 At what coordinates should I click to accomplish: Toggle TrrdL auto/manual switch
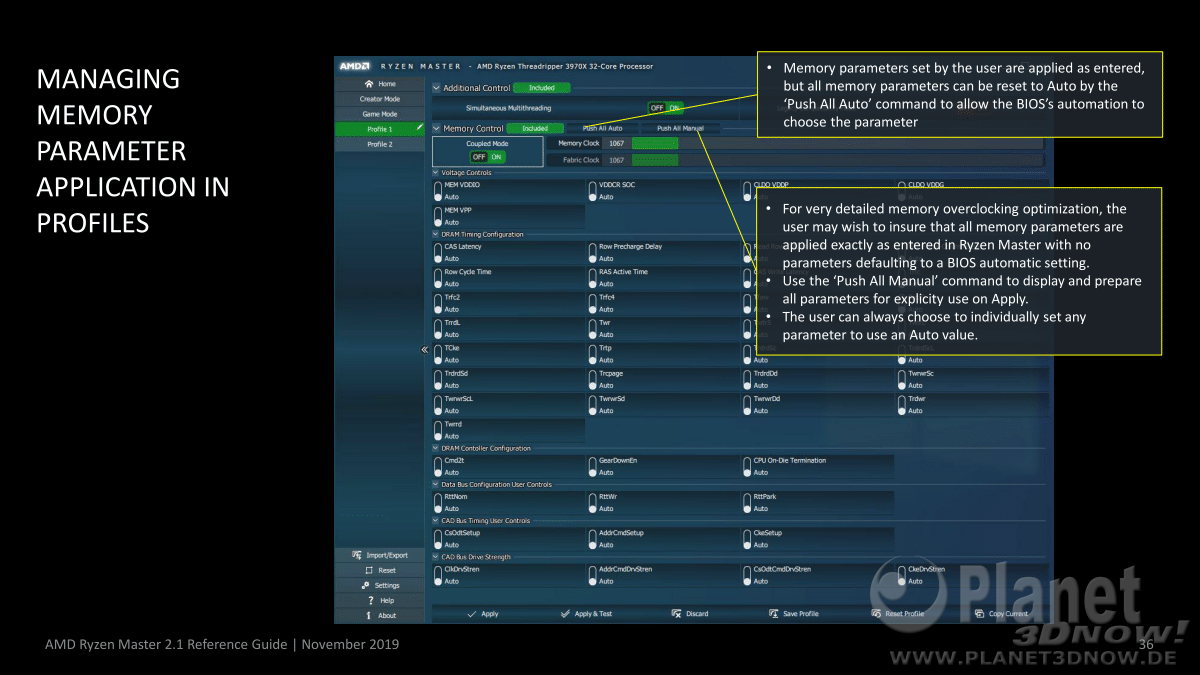click(438, 328)
